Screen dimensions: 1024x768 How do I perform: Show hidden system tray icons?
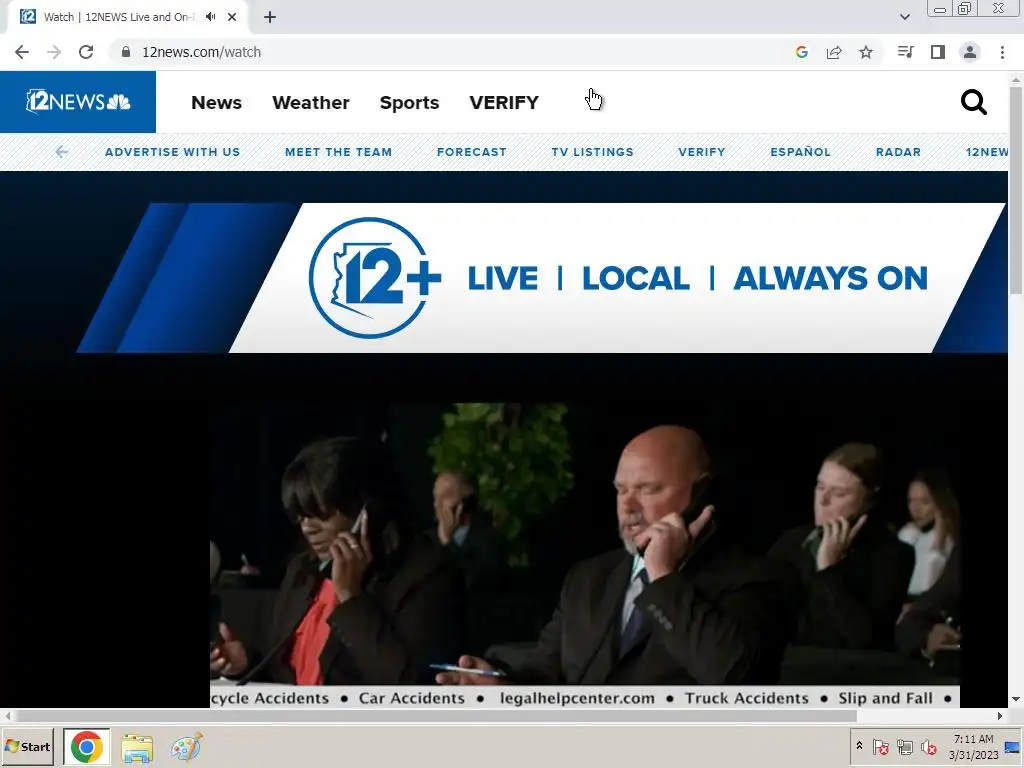(859, 746)
